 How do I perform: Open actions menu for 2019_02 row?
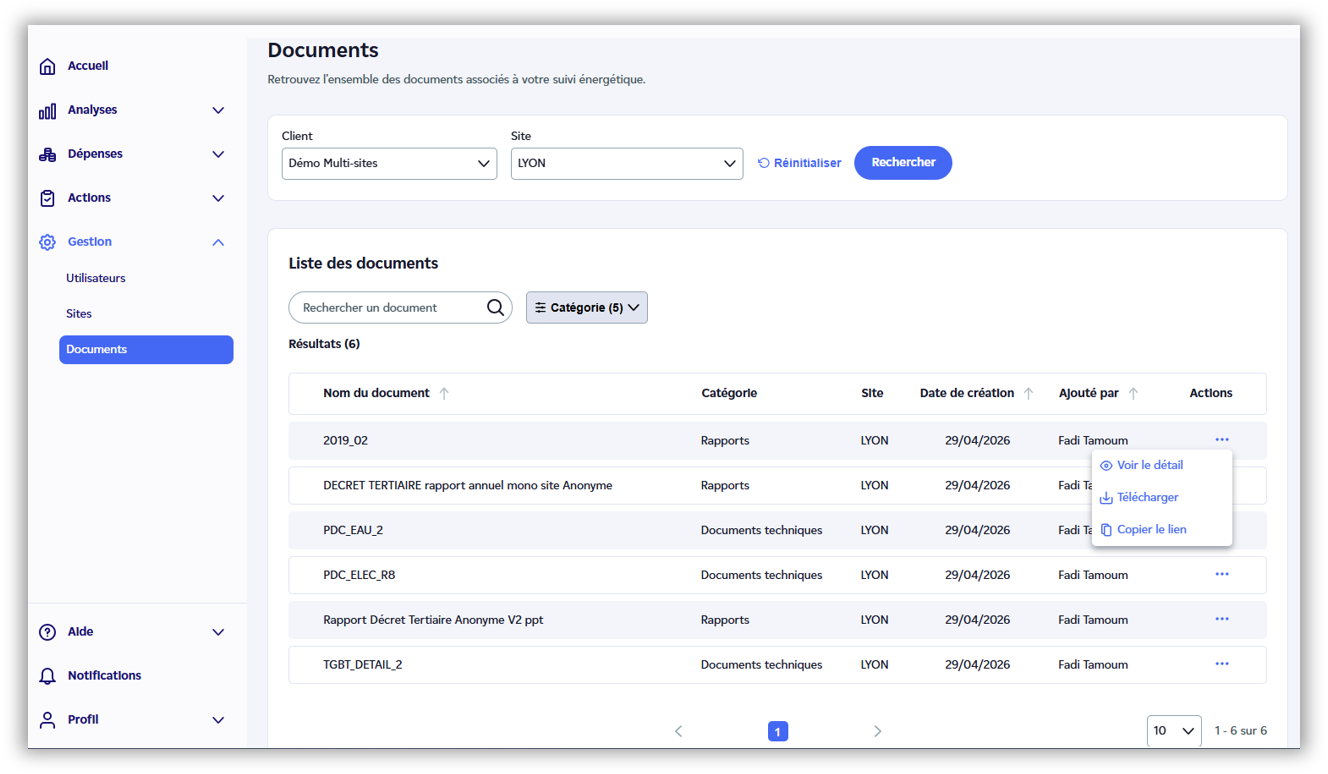pyautogui.click(x=1222, y=440)
